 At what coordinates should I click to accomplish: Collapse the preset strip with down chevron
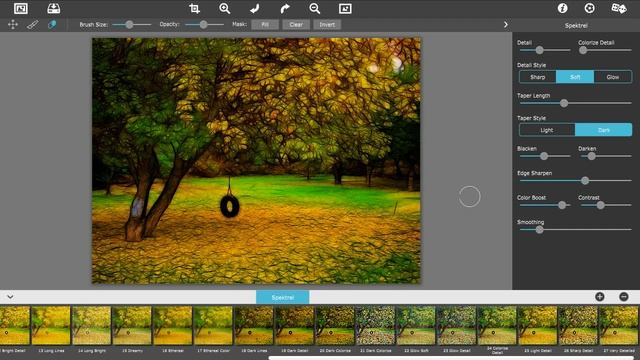pos(10,297)
